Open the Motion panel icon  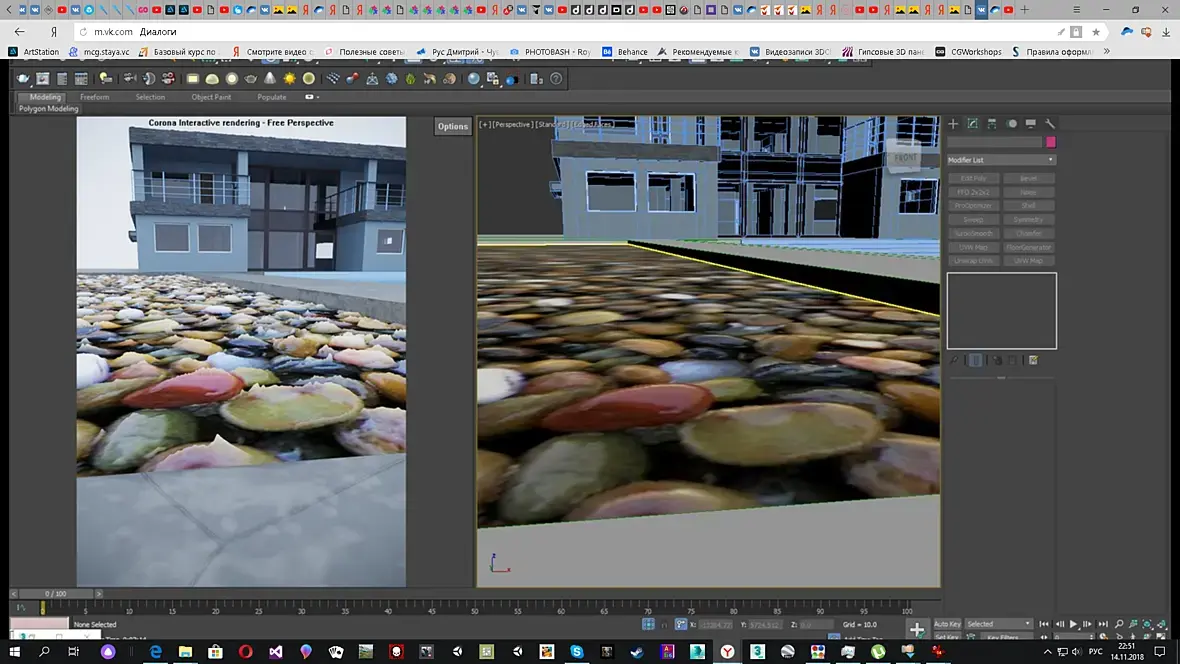click(1011, 124)
